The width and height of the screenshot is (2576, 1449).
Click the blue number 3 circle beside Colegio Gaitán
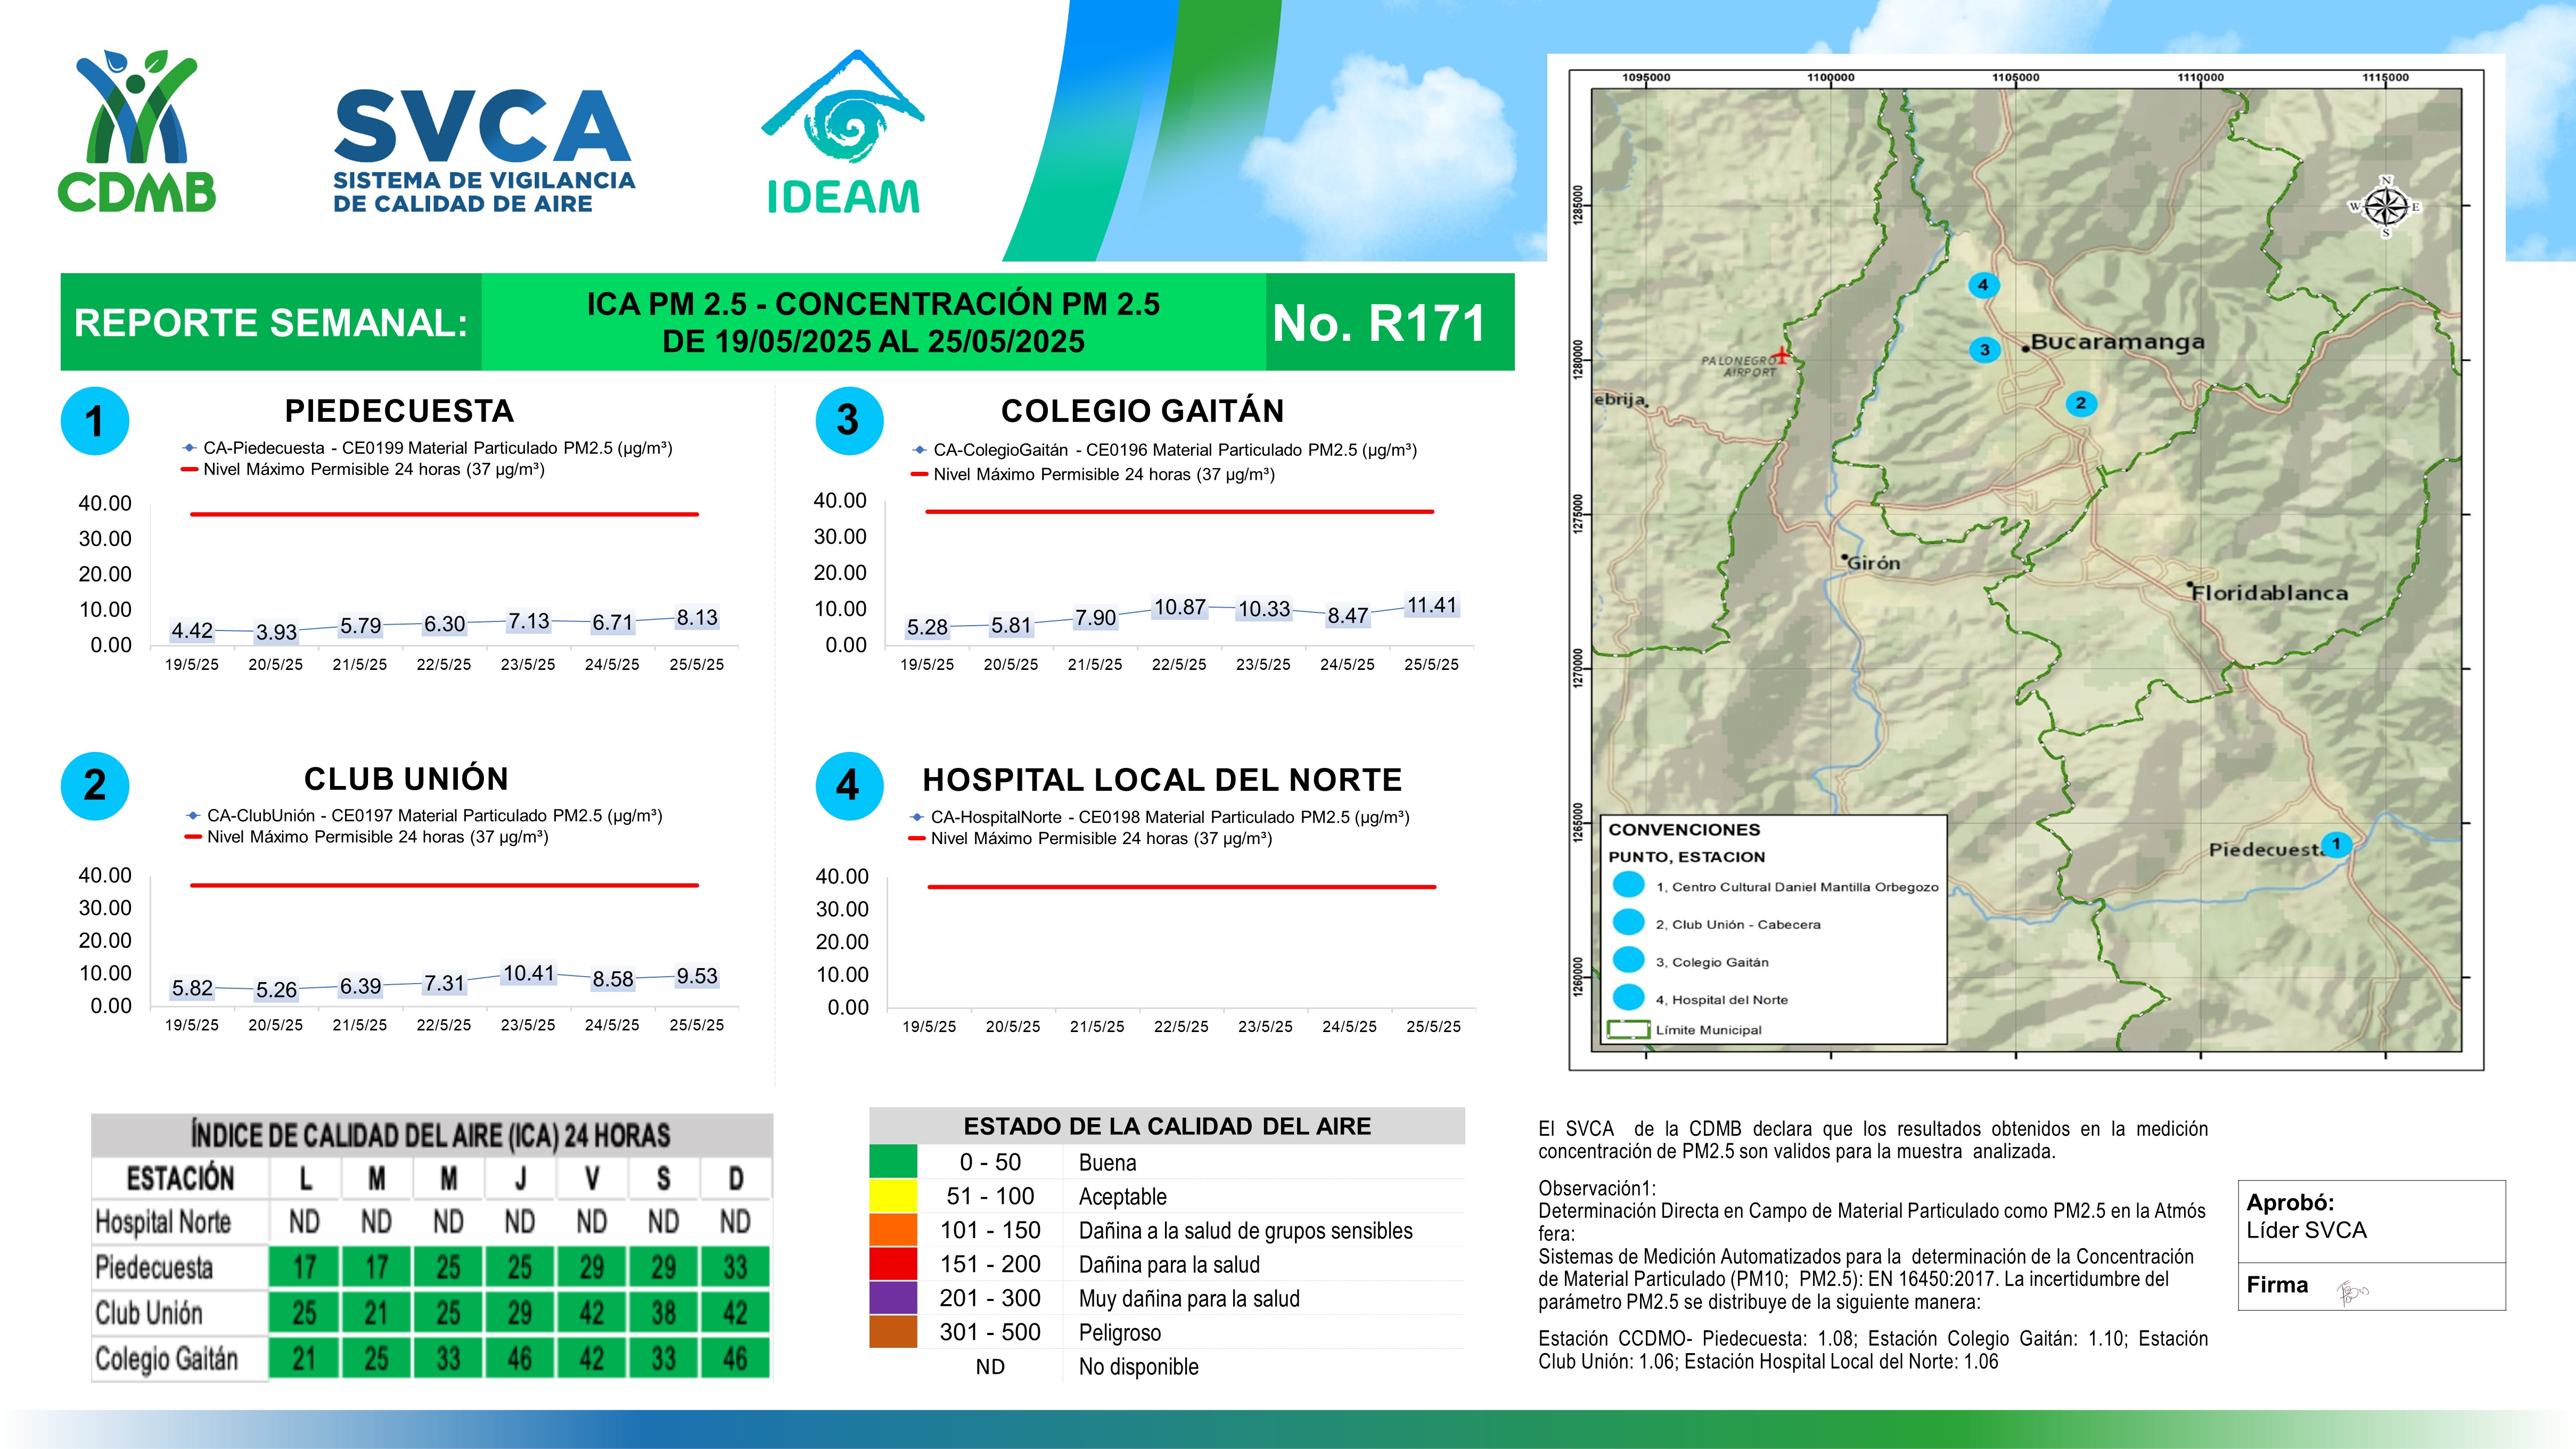848,421
